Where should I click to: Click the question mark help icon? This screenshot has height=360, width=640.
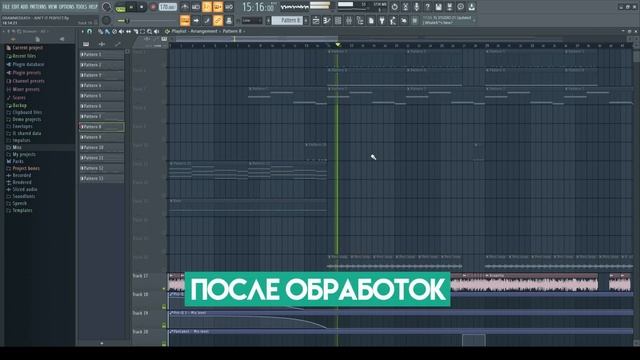427,7
